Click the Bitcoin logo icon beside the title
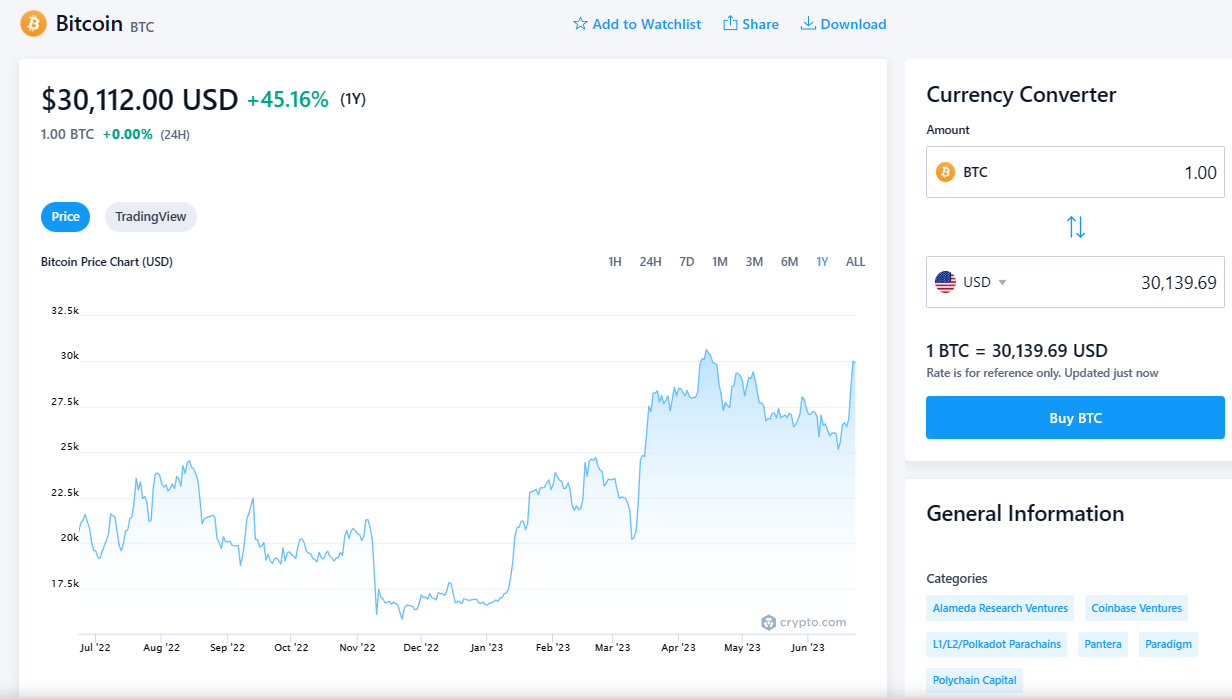This screenshot has width=1232, height=699. pos(33,24)
